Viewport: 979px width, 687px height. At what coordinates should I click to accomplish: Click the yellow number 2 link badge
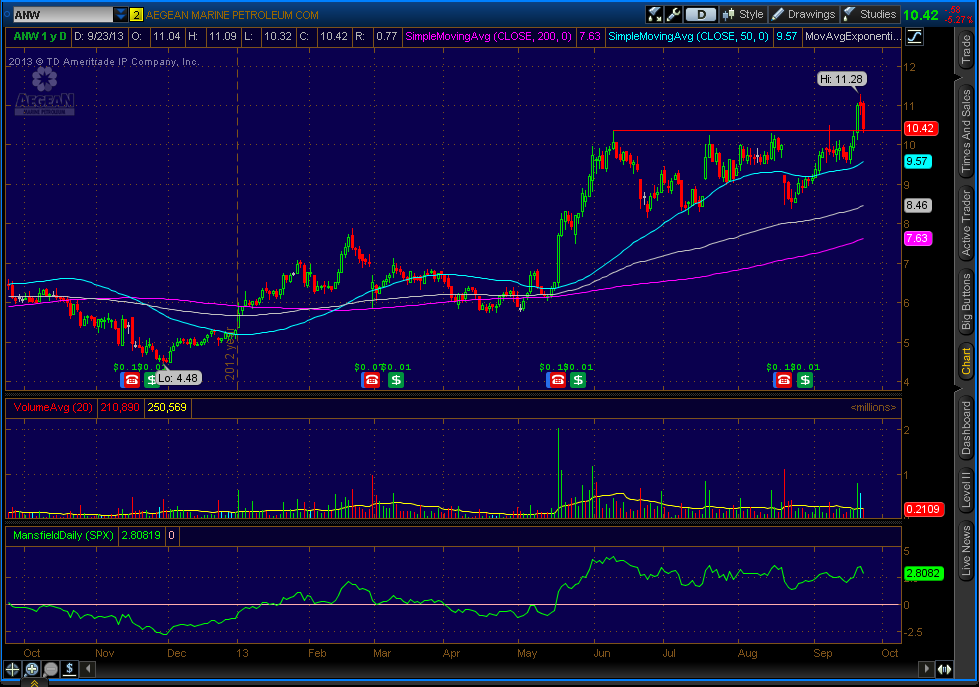[137, 15]
